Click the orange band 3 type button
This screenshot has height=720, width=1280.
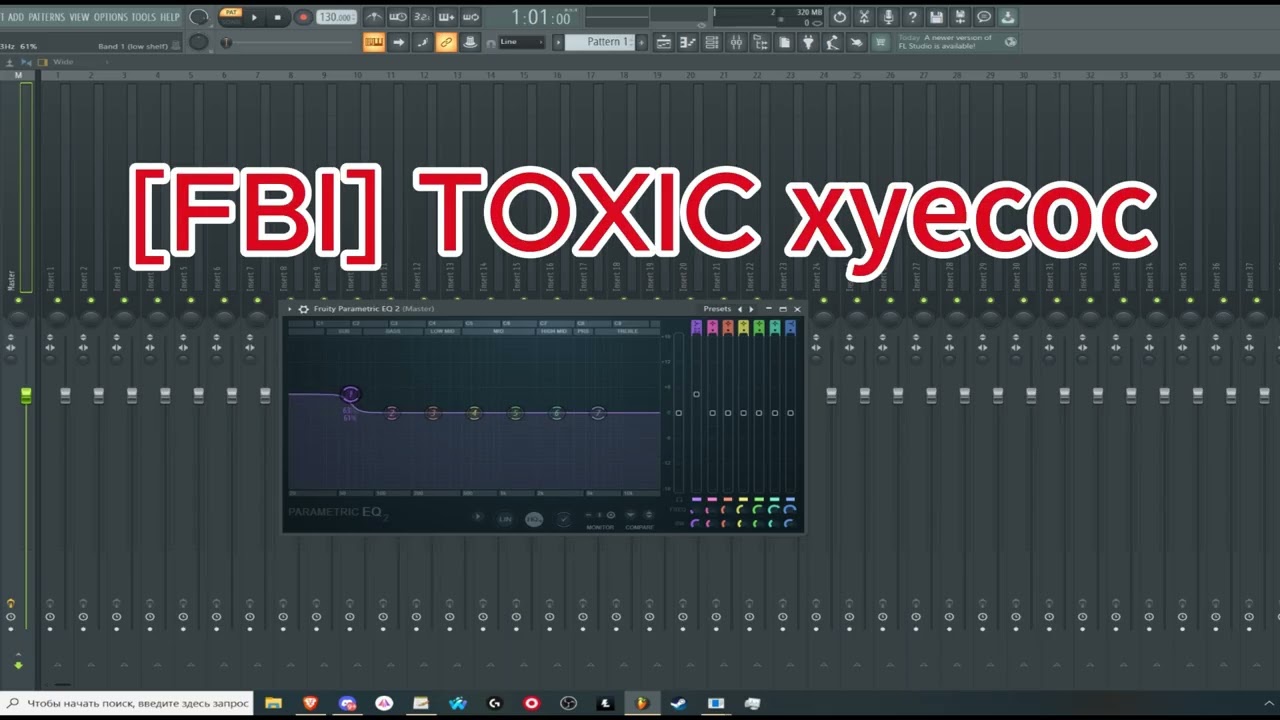tap(727, 327)
